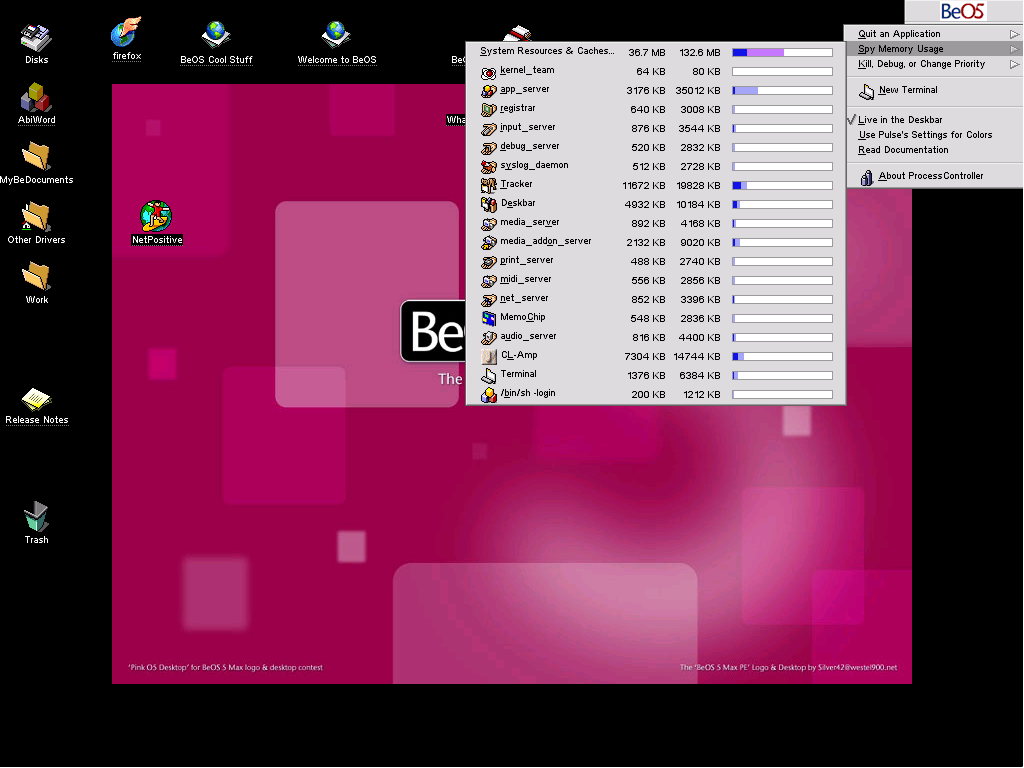This screenshot has height=768, width=1024.
Task: Click the print_server process icon
Action: (488, 261)
